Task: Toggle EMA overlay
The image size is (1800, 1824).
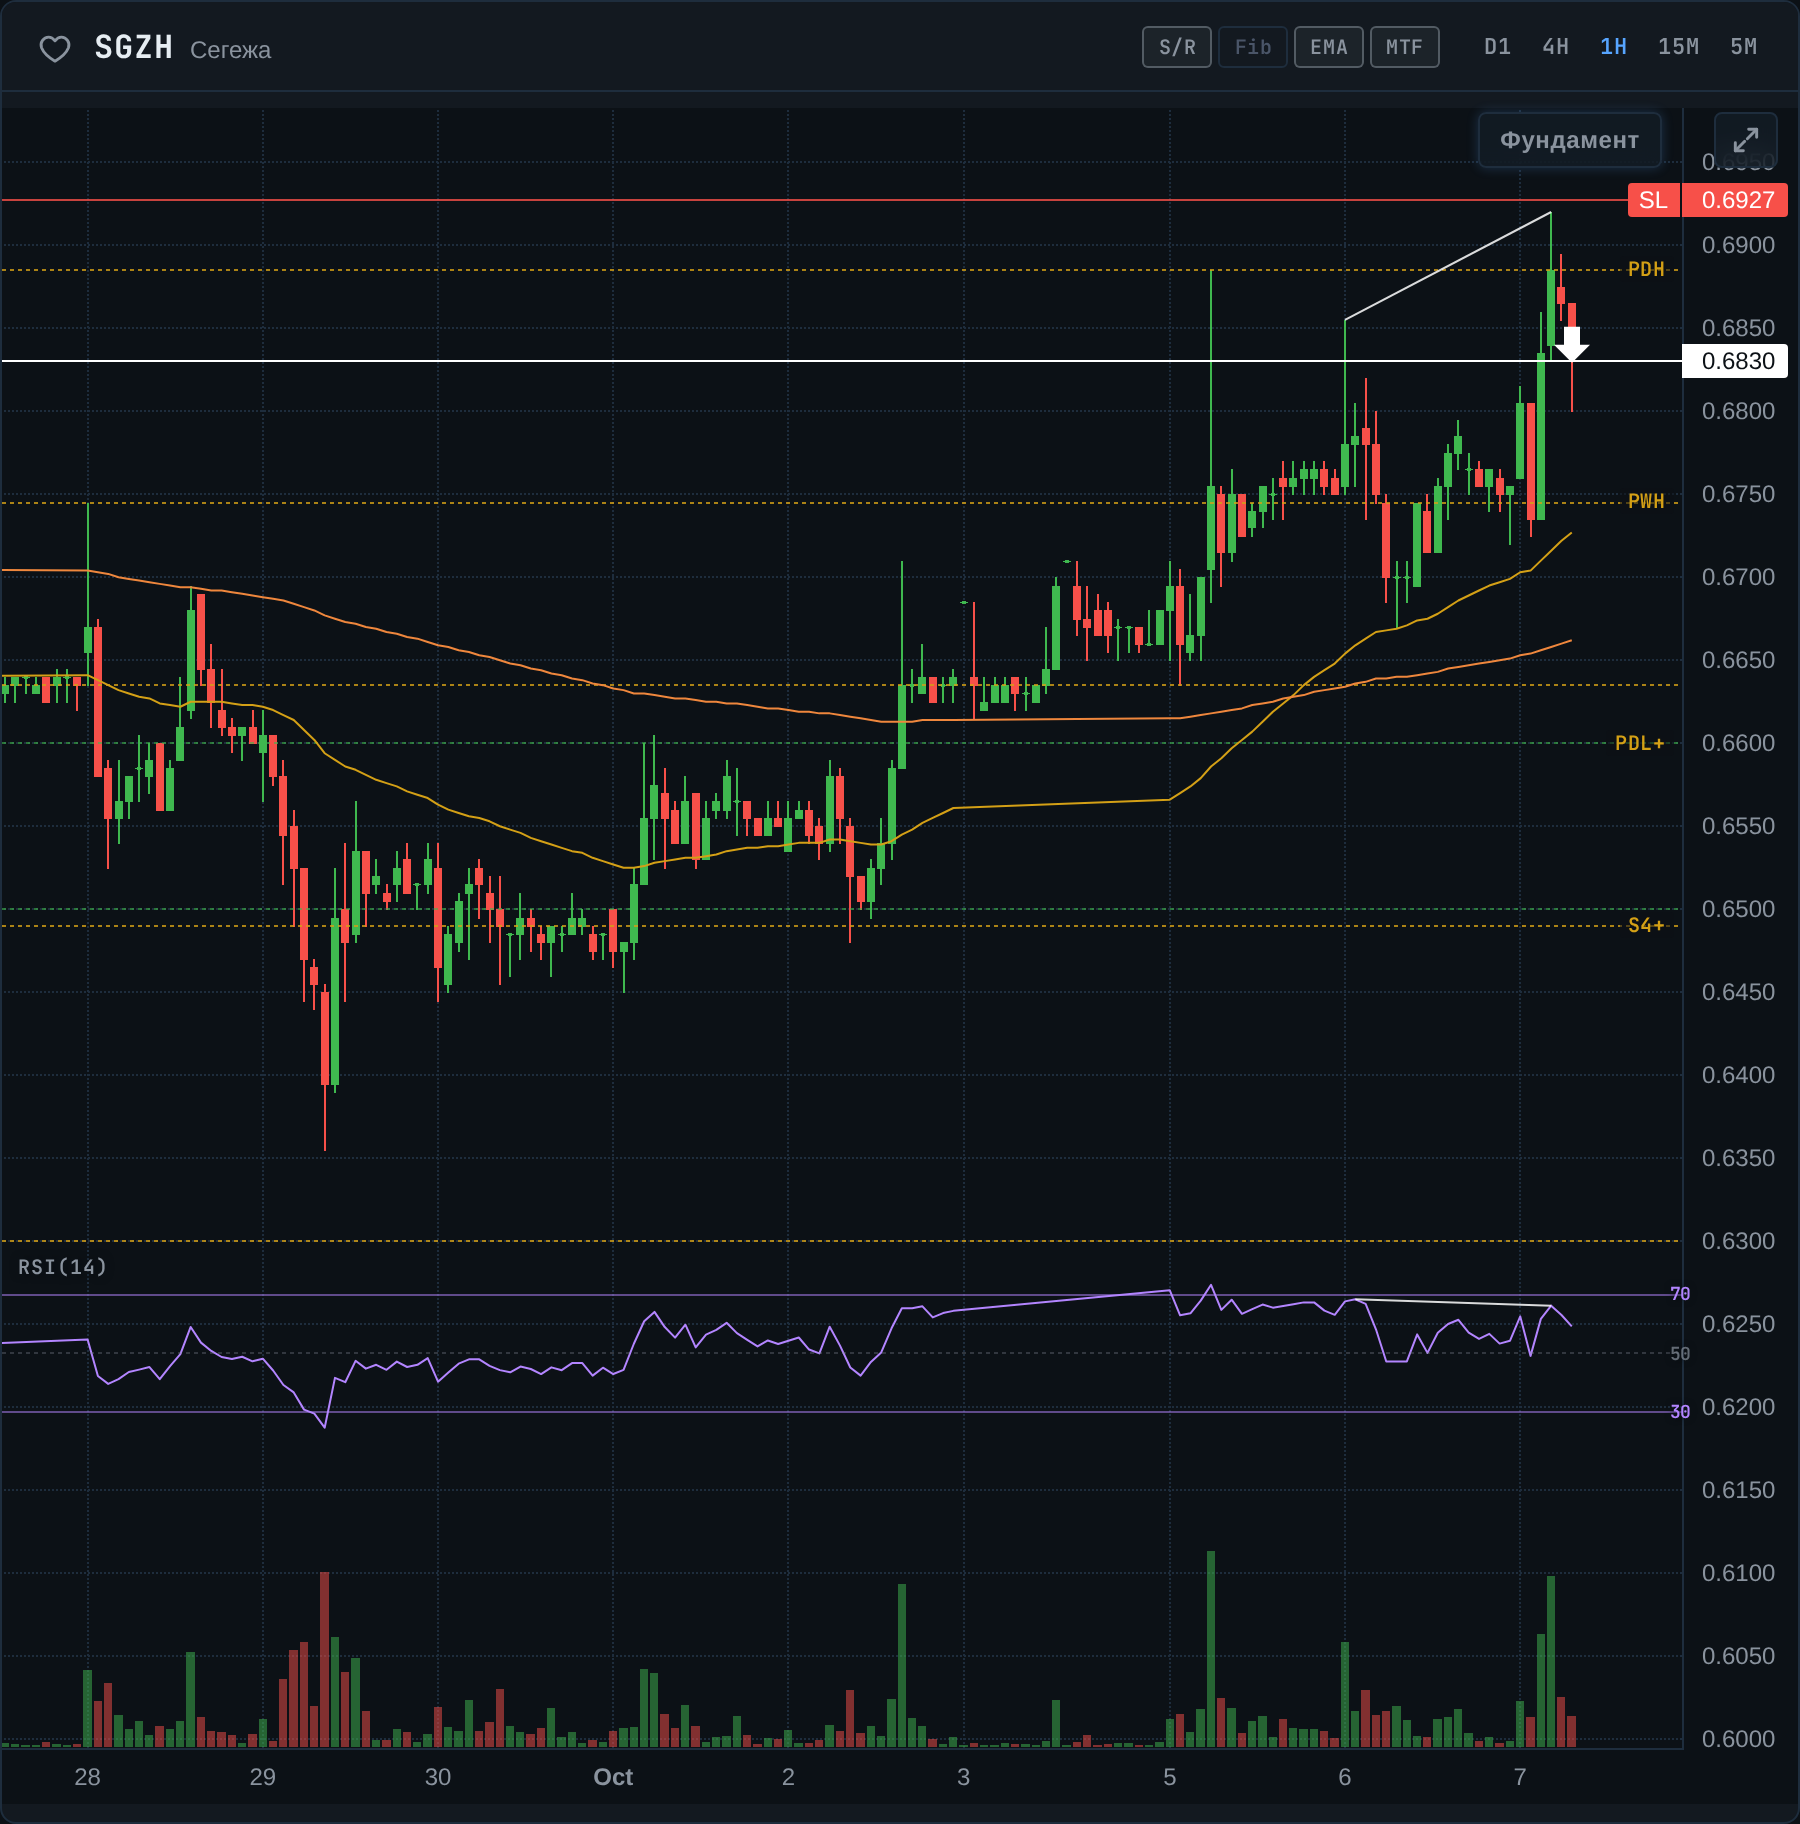Action: point(1329,47)
